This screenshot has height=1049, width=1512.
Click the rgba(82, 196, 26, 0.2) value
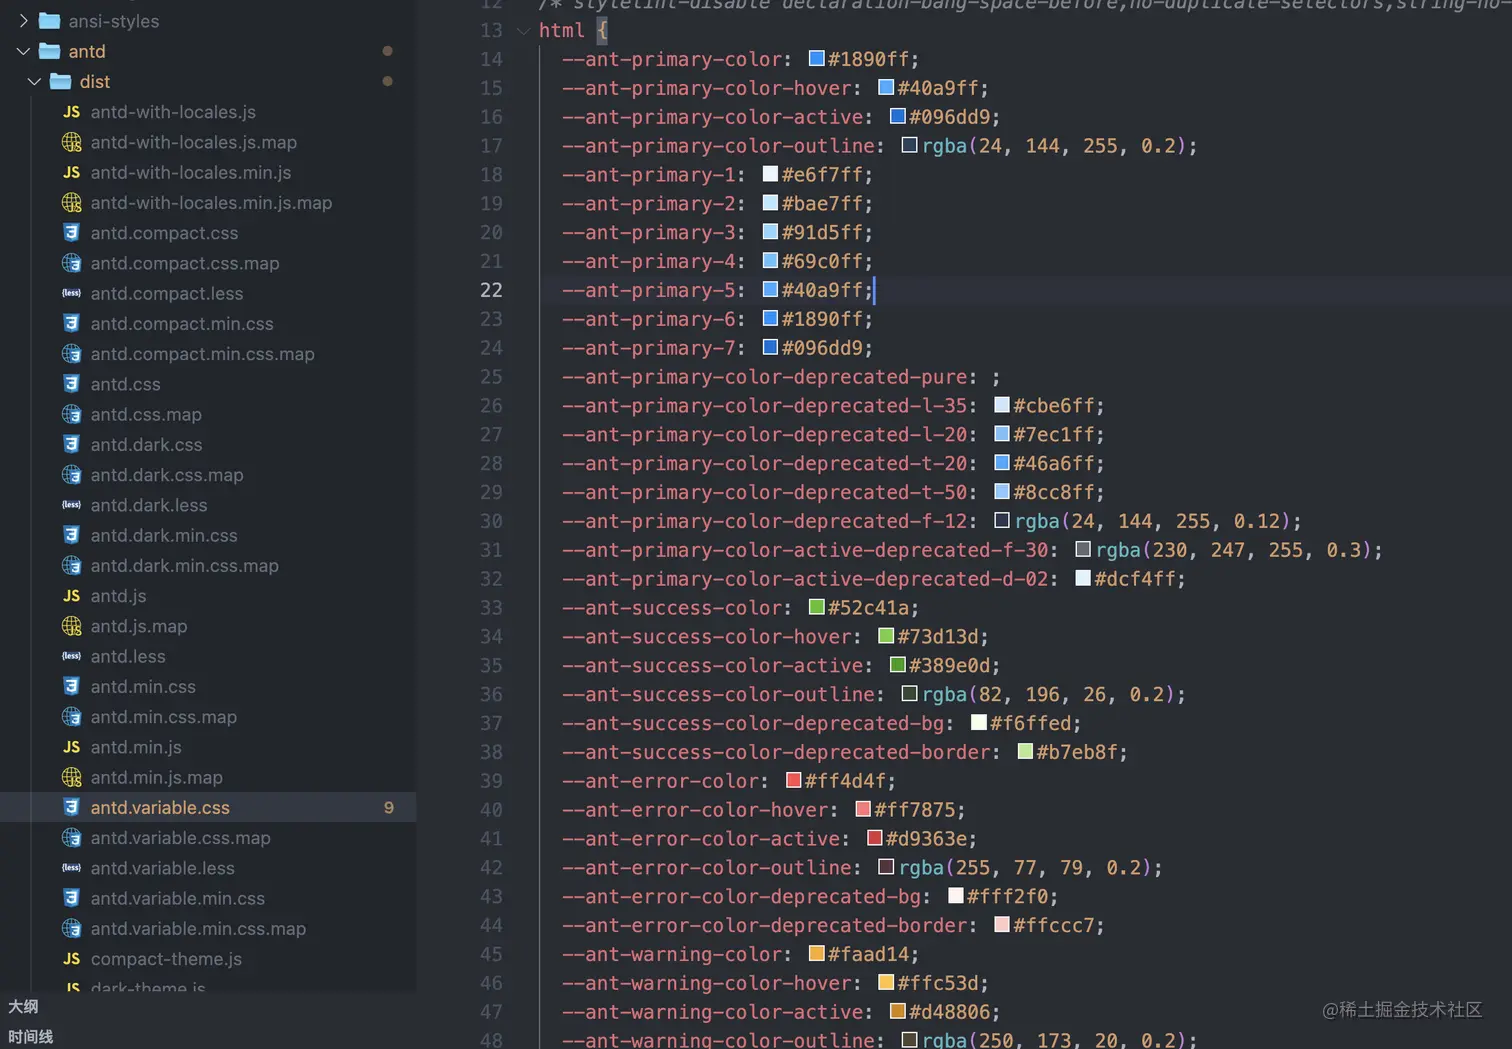point(1048,695)
